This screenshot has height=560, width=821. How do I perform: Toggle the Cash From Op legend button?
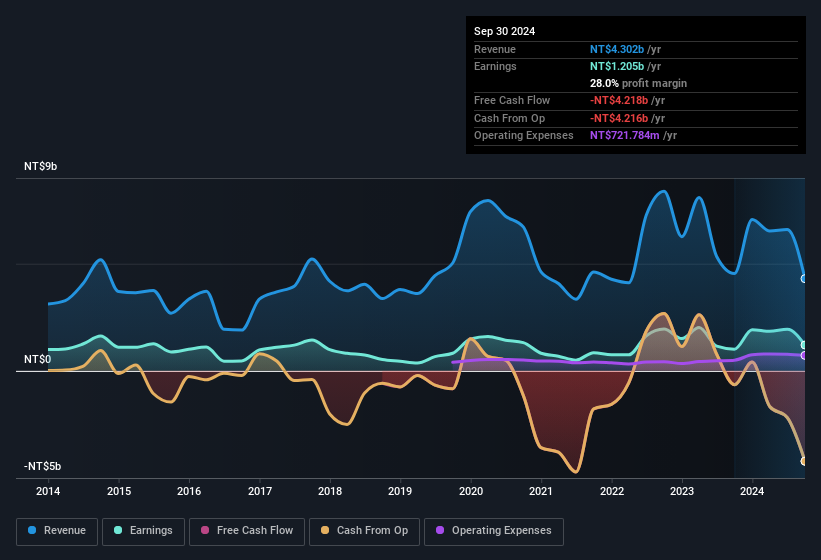(364, 531)
